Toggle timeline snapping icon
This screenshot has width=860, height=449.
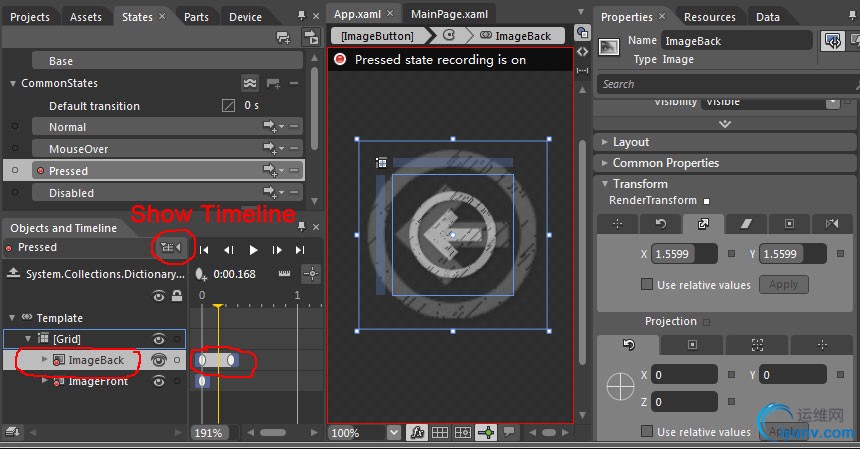click(285, 274)
